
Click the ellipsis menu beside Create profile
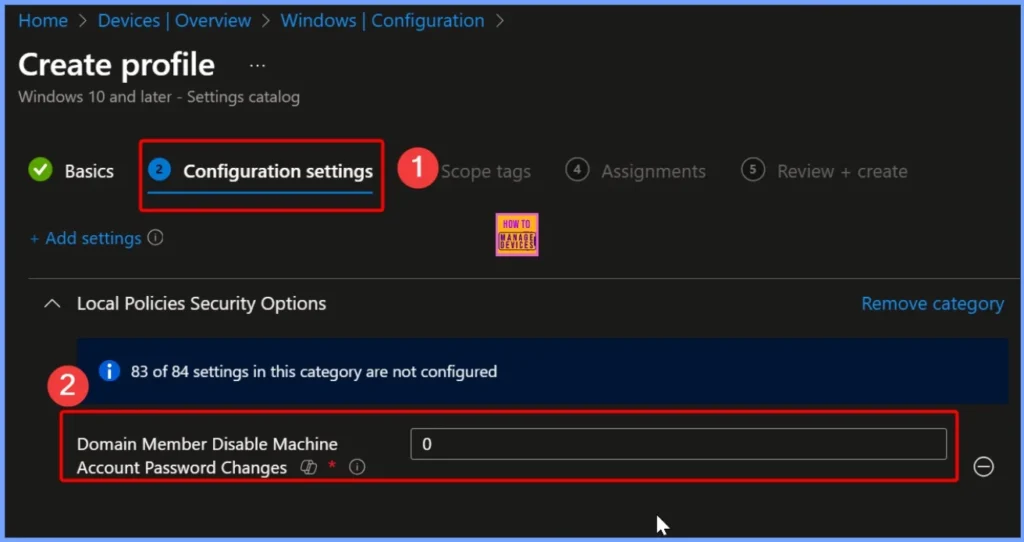tap(258, 65)
